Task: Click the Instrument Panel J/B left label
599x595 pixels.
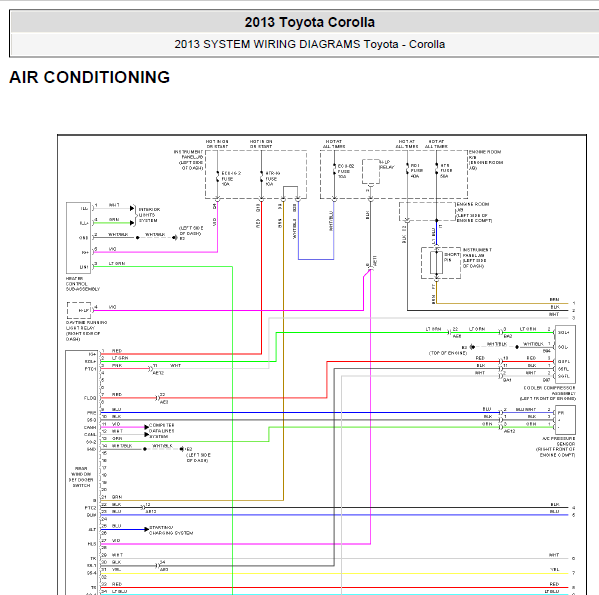Action: tap(189, 160)
